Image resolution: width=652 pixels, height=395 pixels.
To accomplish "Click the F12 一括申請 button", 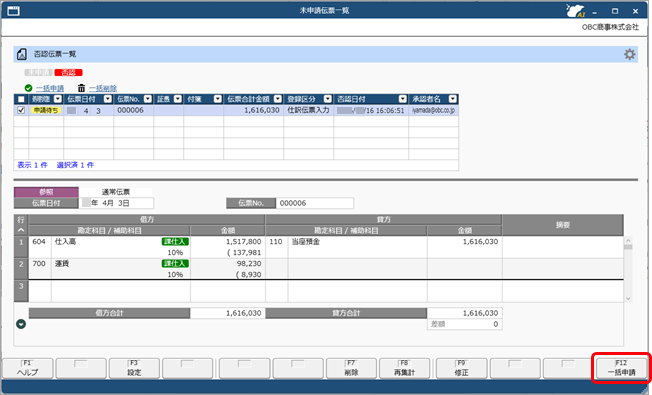I will tap(621, 368).
